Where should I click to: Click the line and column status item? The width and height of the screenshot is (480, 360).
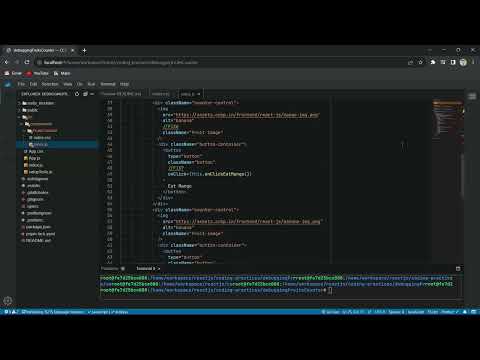pos(353,312)
